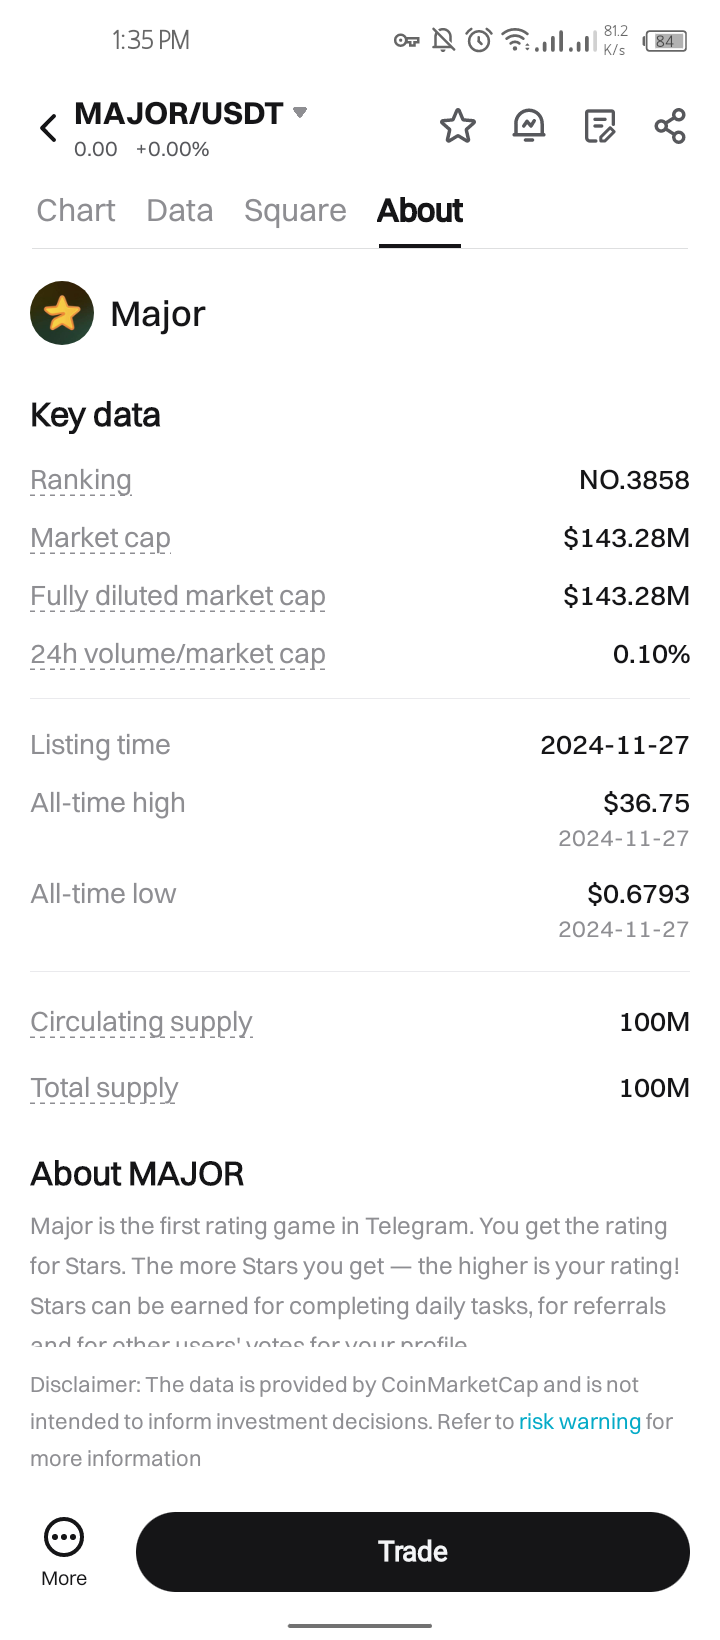Switch to the Chart tab
The height and width of the screenshot is (1640, 720).
click(x=76, y=211)
